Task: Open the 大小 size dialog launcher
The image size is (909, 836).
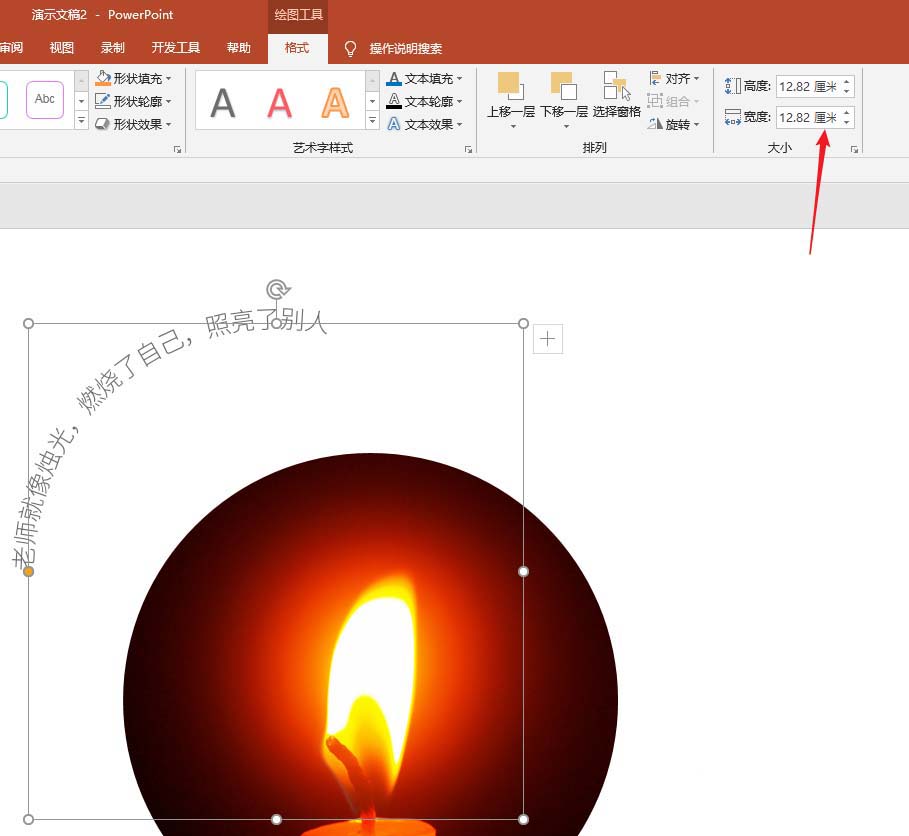Action: (854, 150)
